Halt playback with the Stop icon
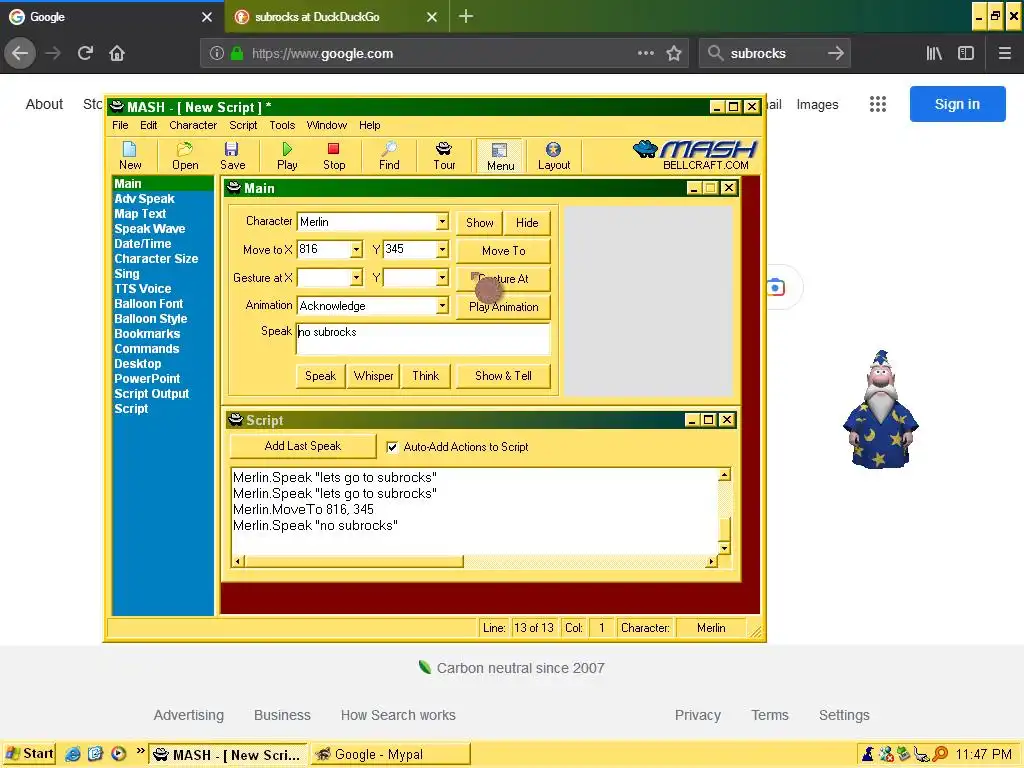The width and height of the screenshot is (1024, 768). coord(334,155)
